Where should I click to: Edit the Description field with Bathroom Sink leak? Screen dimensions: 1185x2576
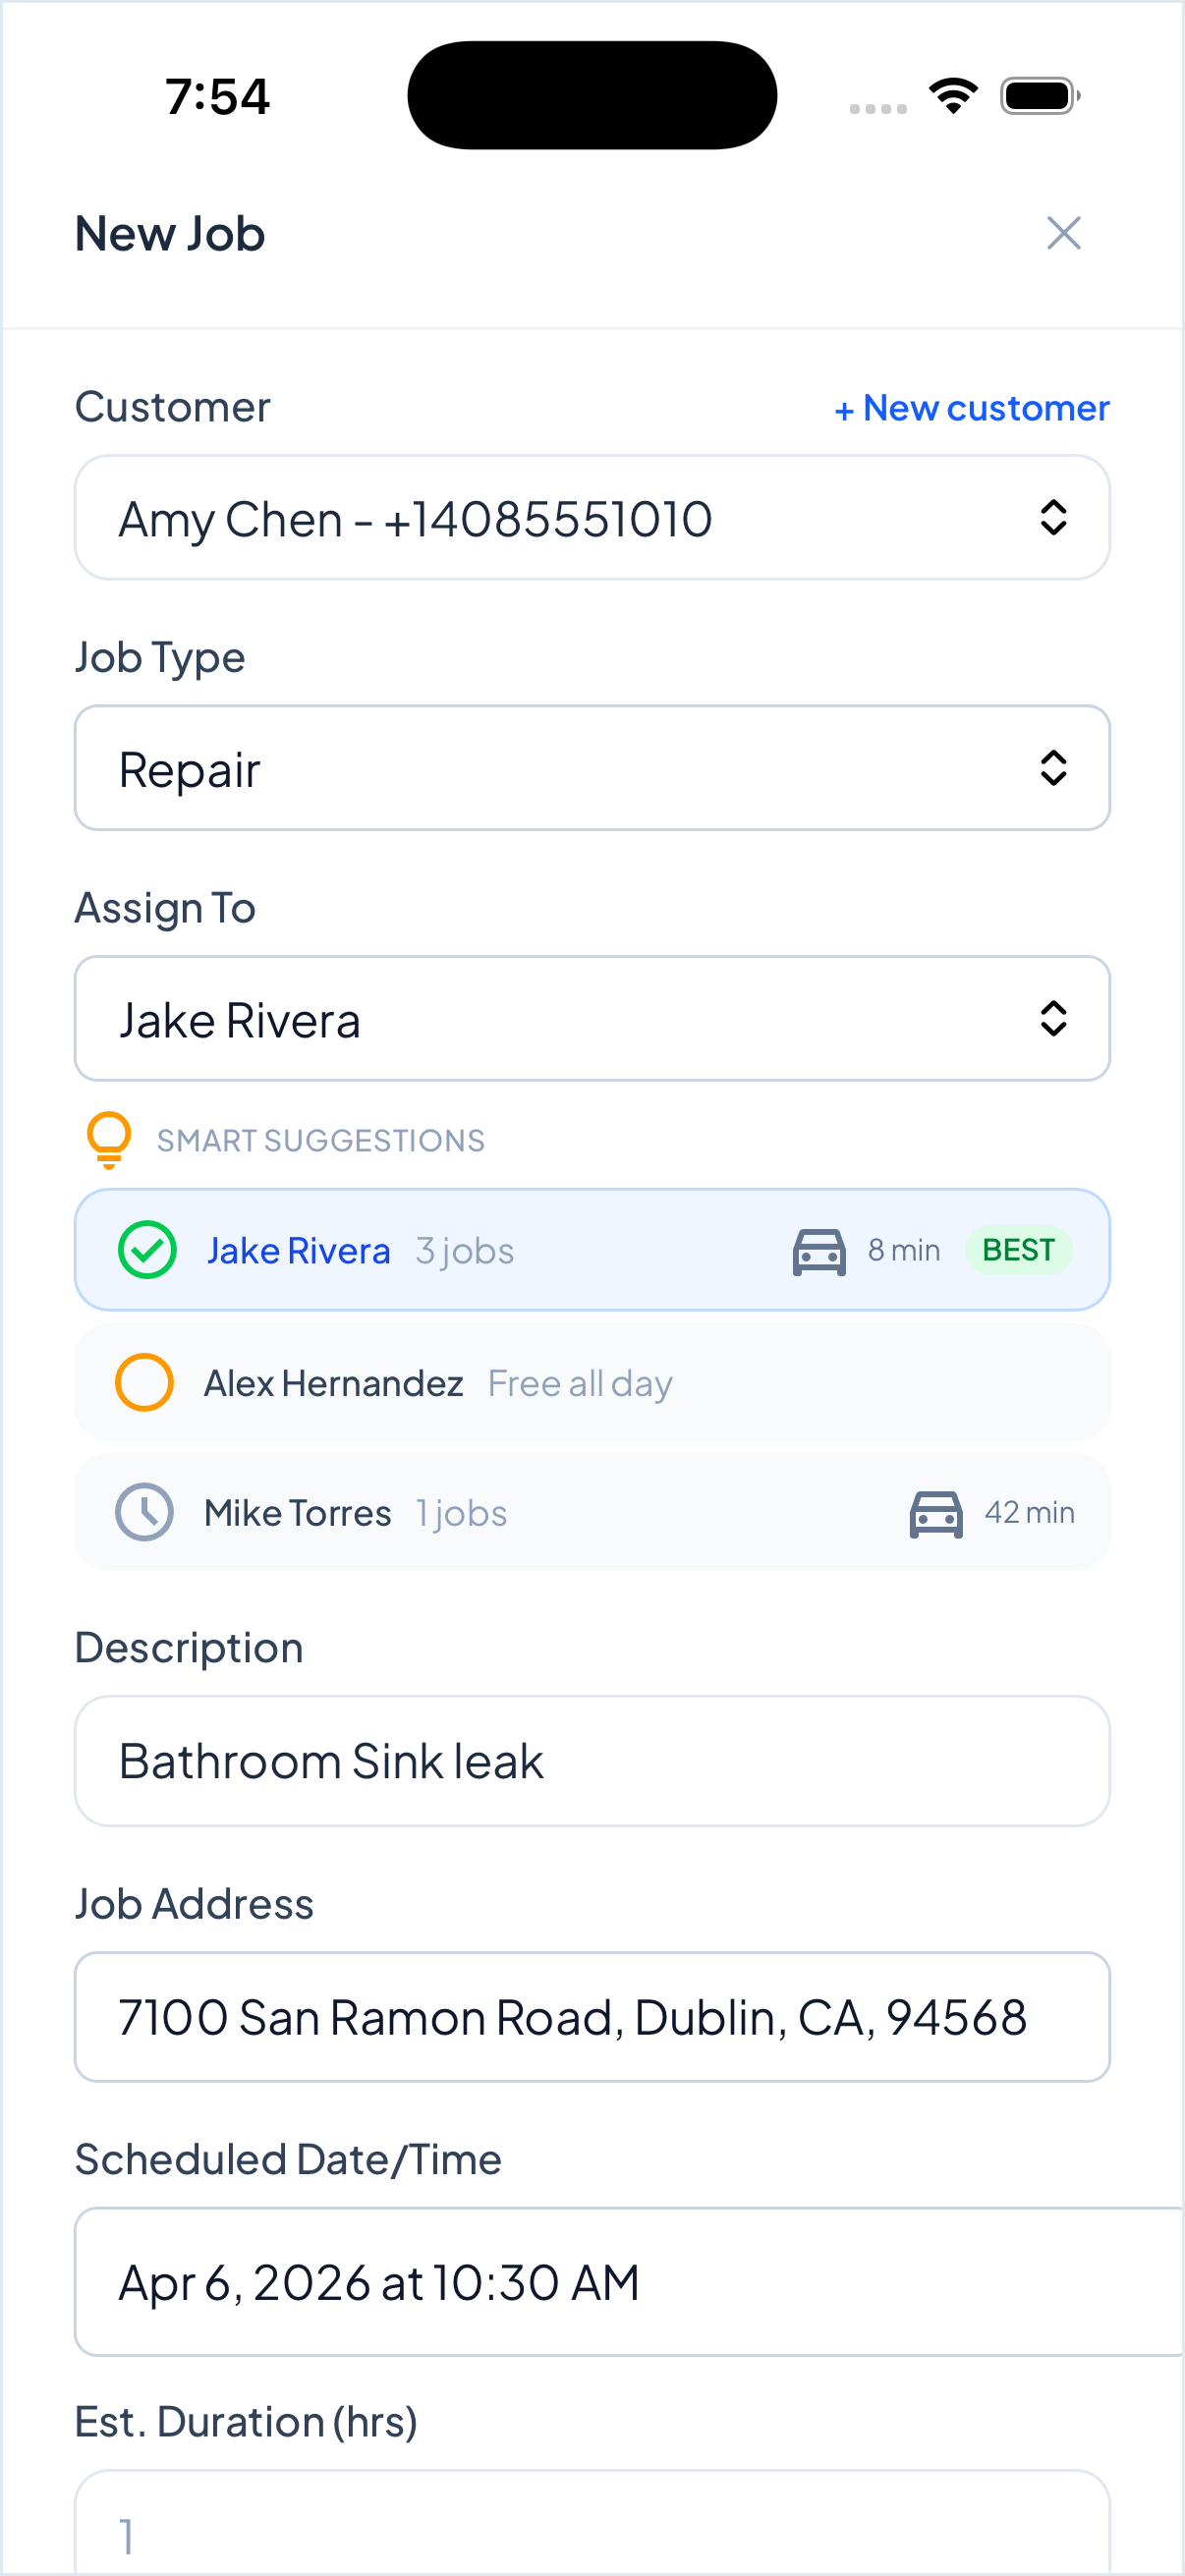[x=592, y=1761]
